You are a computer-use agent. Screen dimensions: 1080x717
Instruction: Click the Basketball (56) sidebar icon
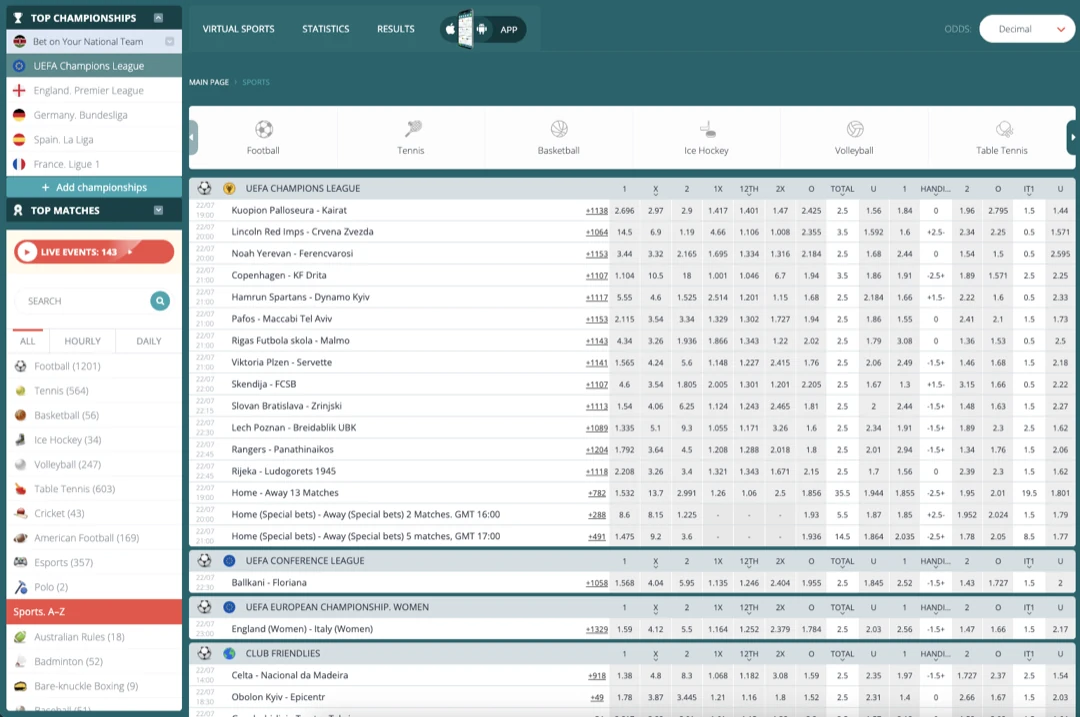pos(21,415)
